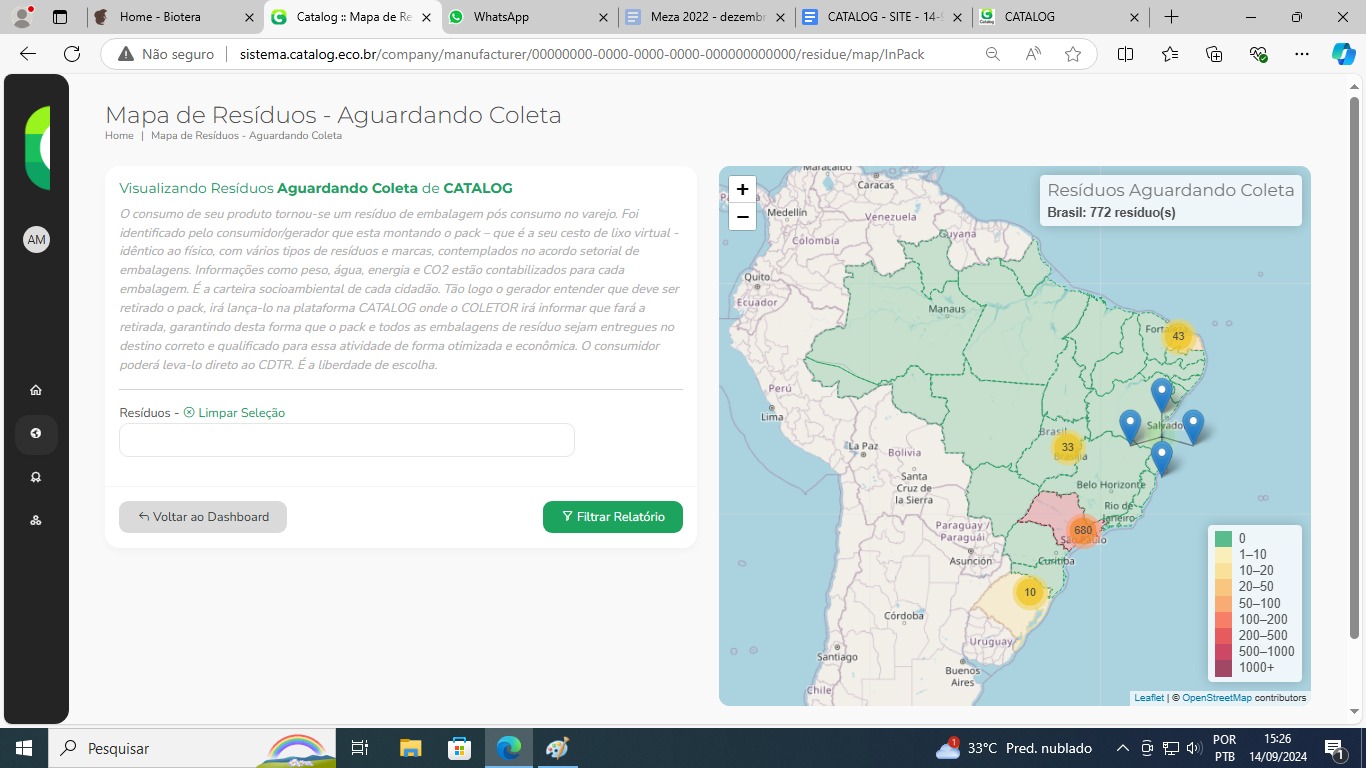Open the Edge collections icon

(1214, 54)
